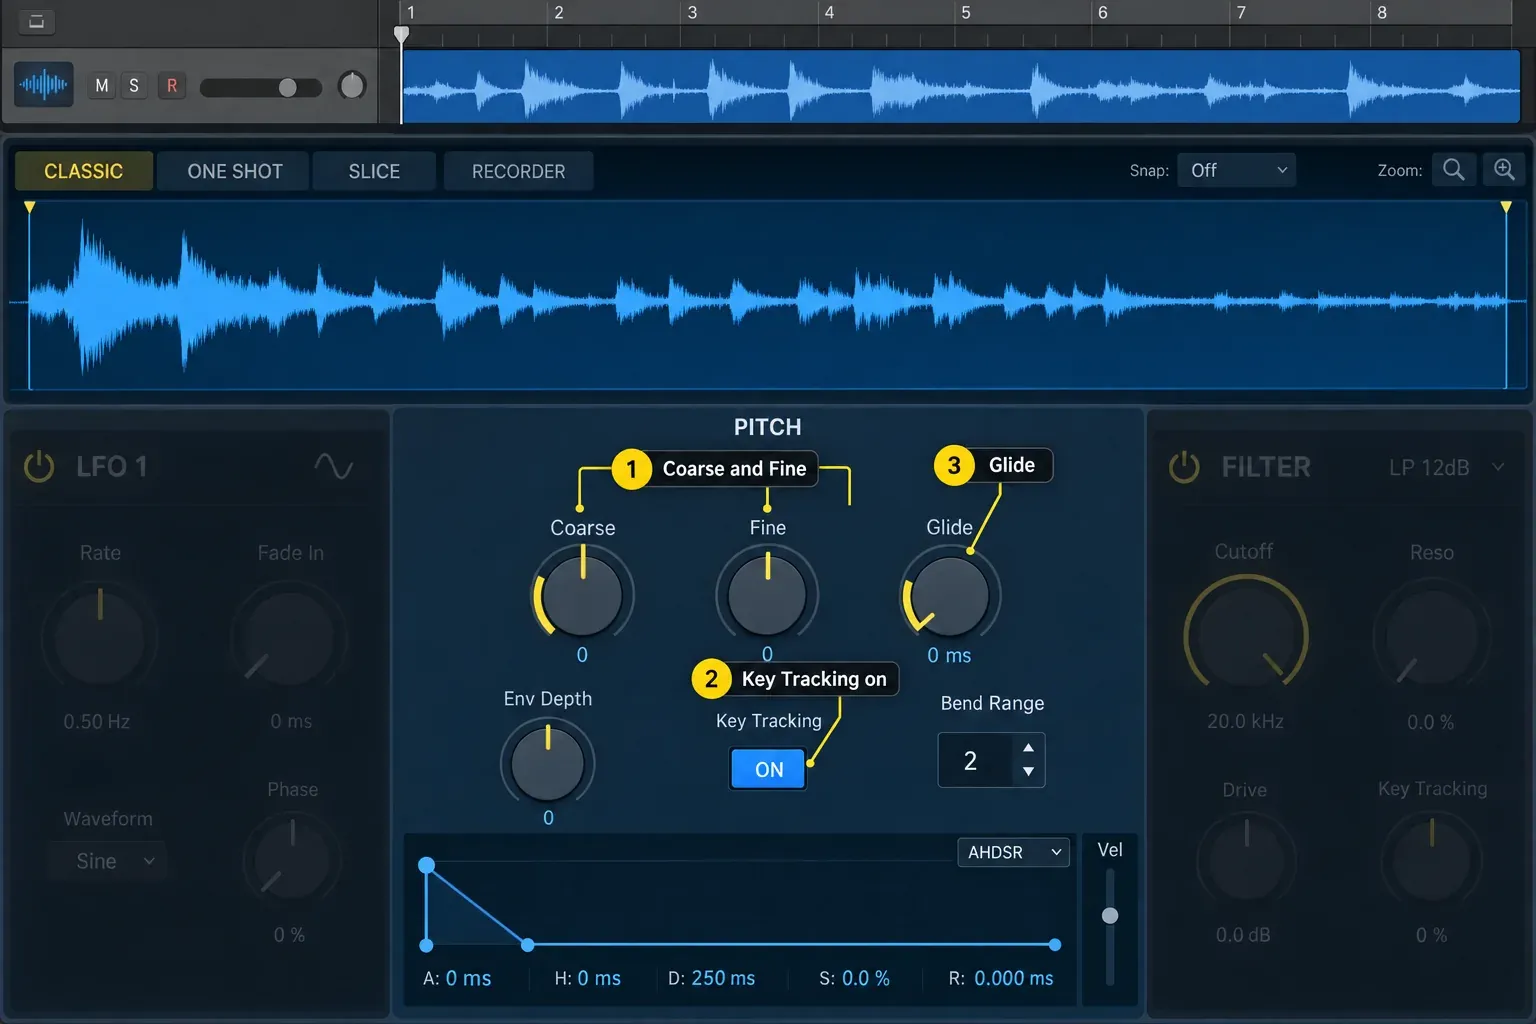Click the 0 ms Glide value
This screenshot has height=1024, width=1536.
point(949,655)
